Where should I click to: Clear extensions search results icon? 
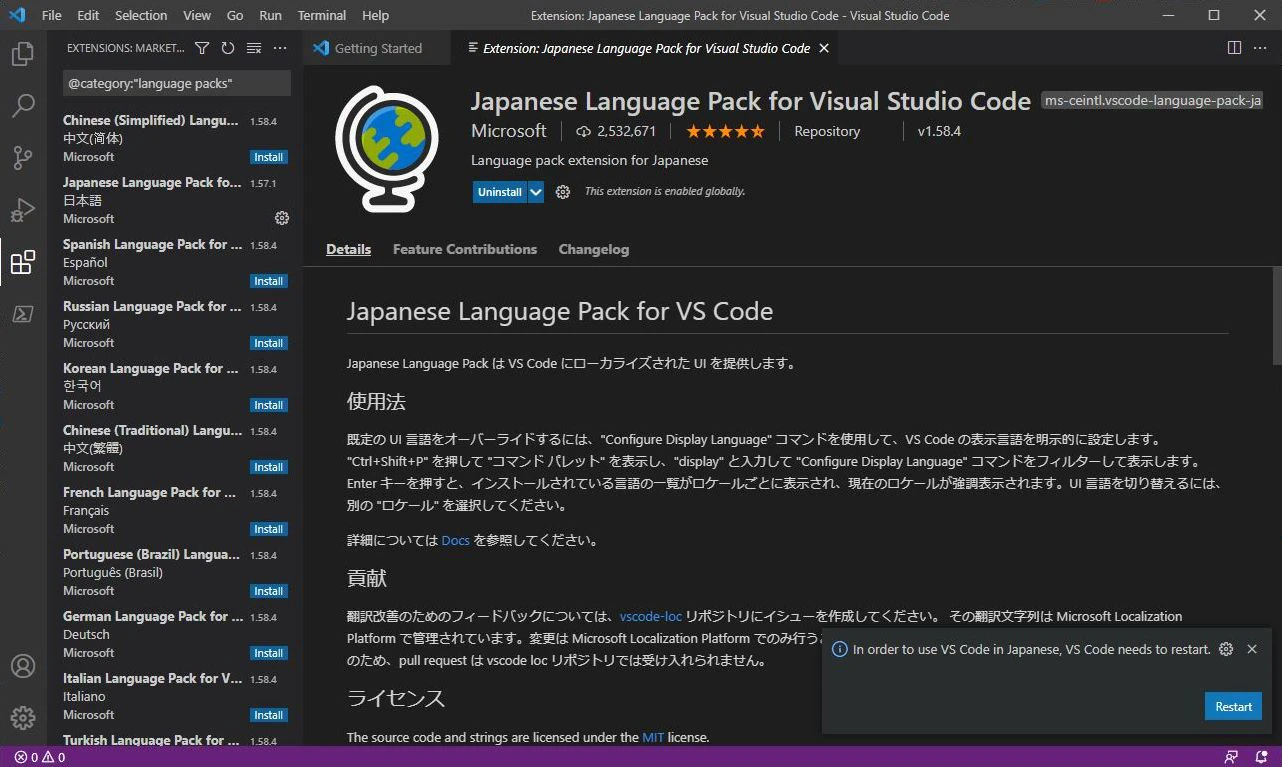254,48
